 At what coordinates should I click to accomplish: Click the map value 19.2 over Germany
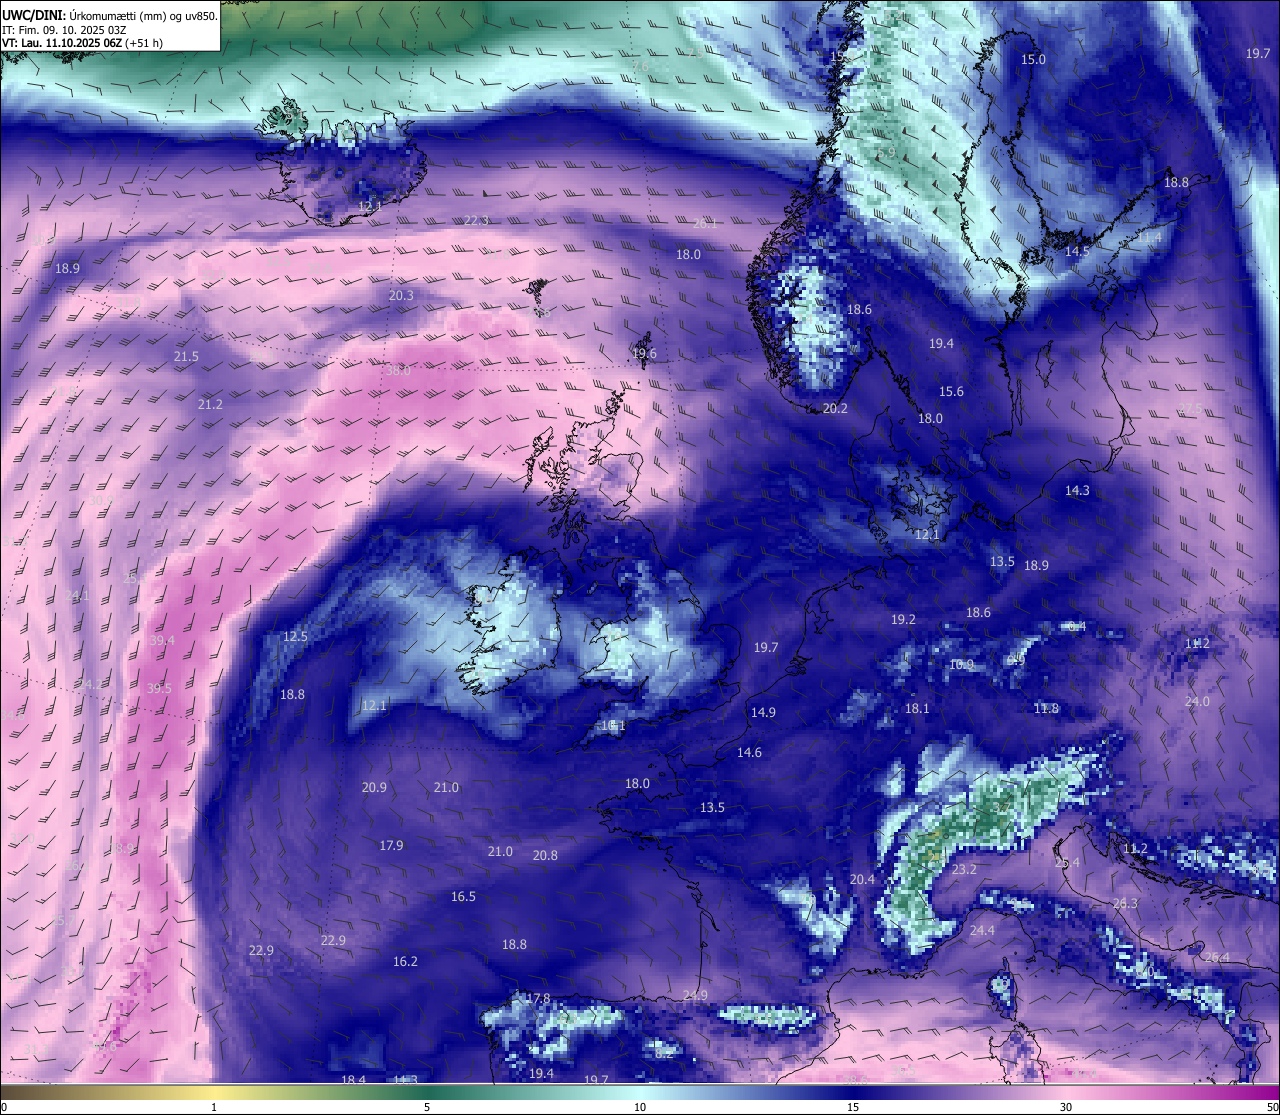(903, 620)
